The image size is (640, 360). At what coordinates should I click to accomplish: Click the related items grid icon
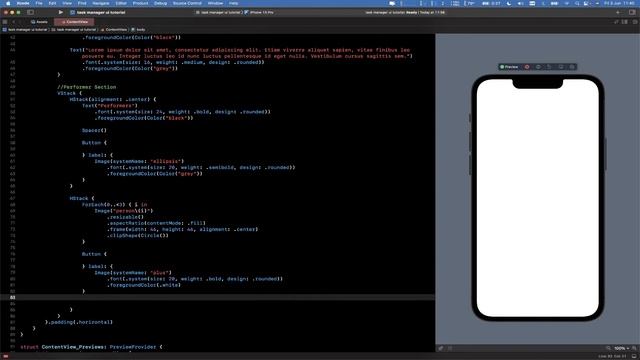(5, 22)
